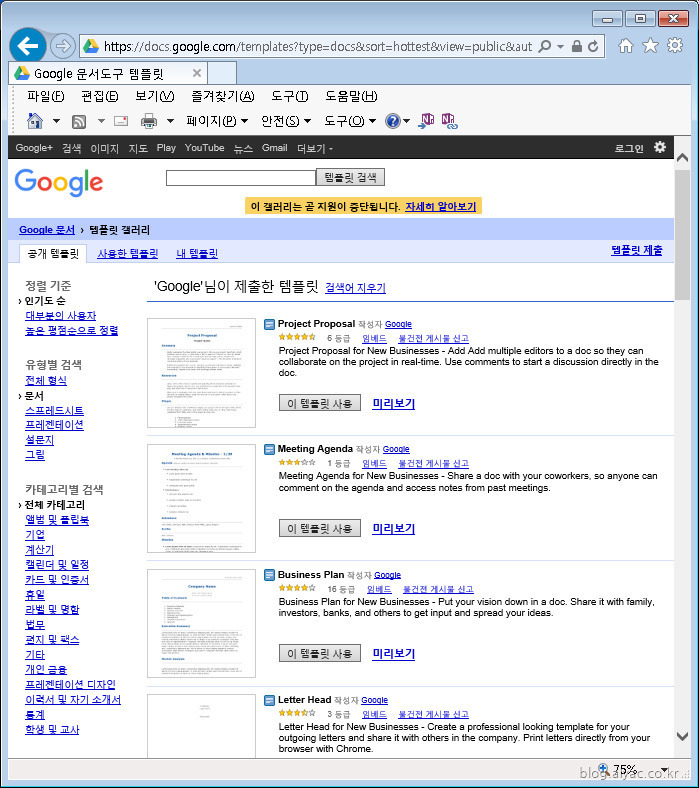Open the 도구(T) menu
The image size is (699, 788).
pyautogui.click(x=289, y=96)
